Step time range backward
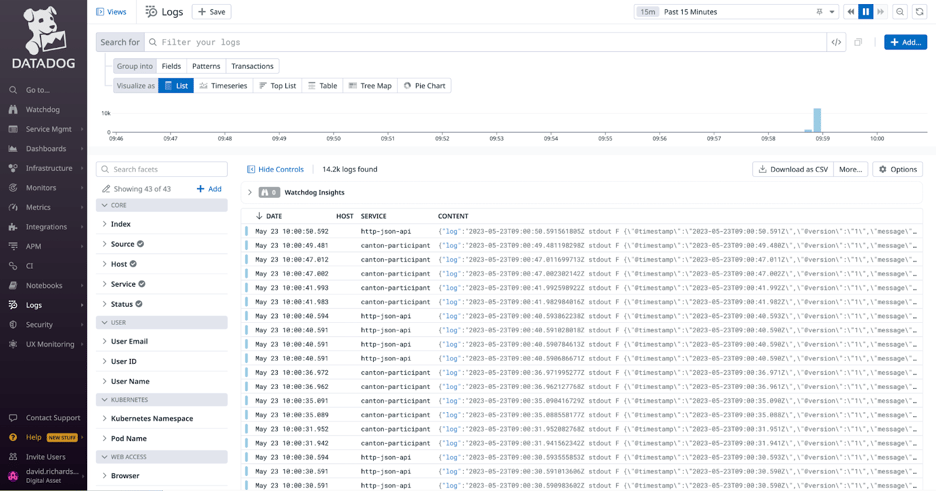Screen dimensions: 936x491 pyautogui.click(x=851, y=12)
